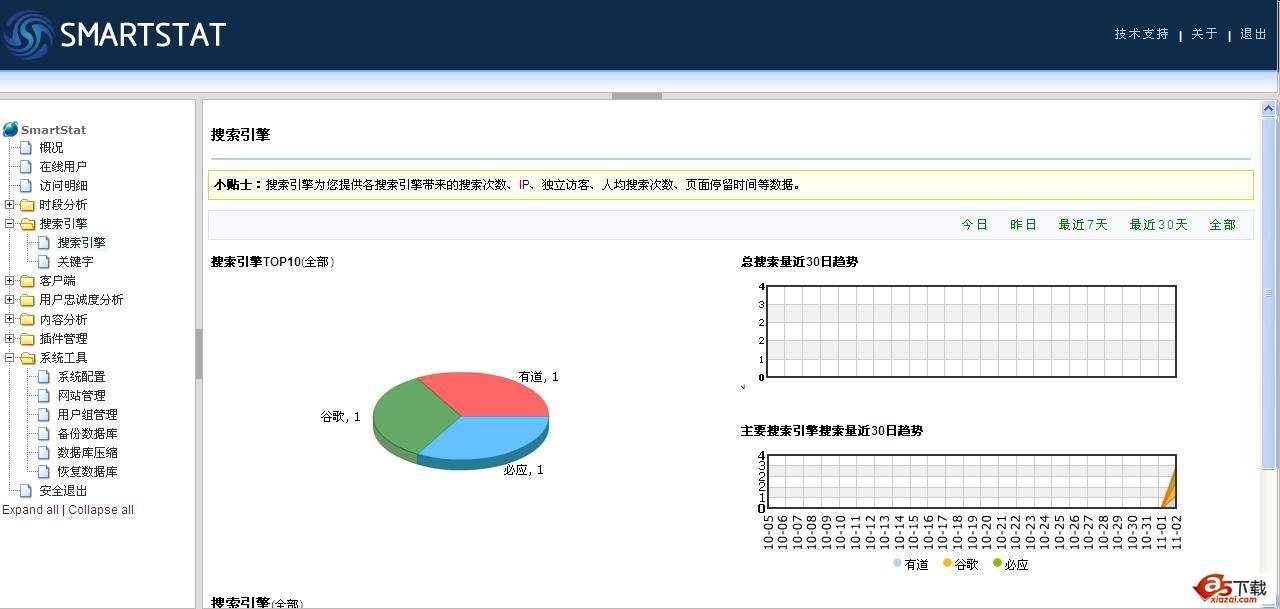
Task: Expand the 内容分析 tree node
Action: [10, 320]
